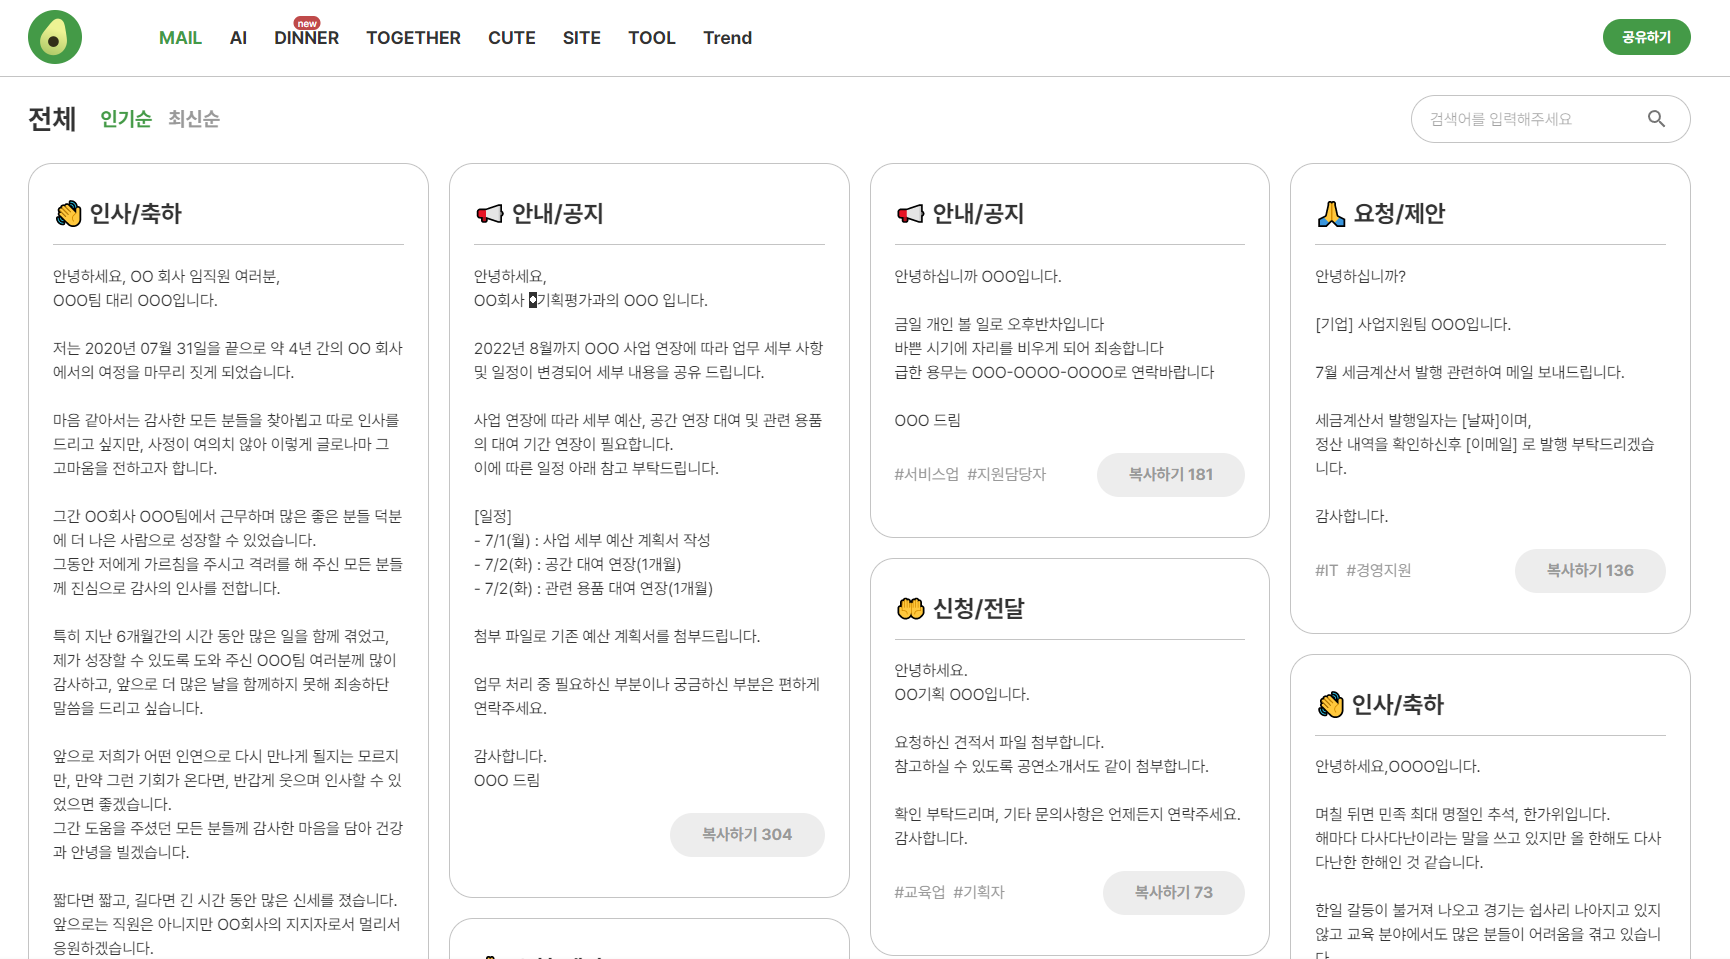Click the line '[기업] 사업지원팀 OOO입니다.'

tap(1413, 324)
